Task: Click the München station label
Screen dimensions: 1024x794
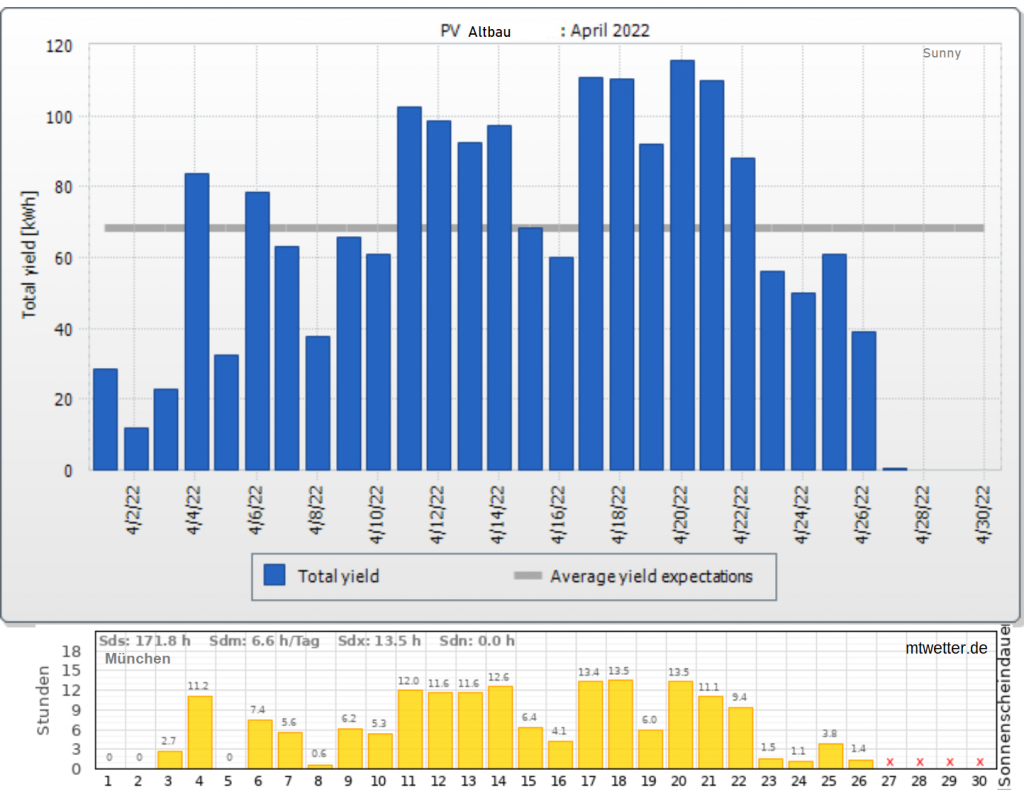Action: pyautogui.click(x=137, y=659)
